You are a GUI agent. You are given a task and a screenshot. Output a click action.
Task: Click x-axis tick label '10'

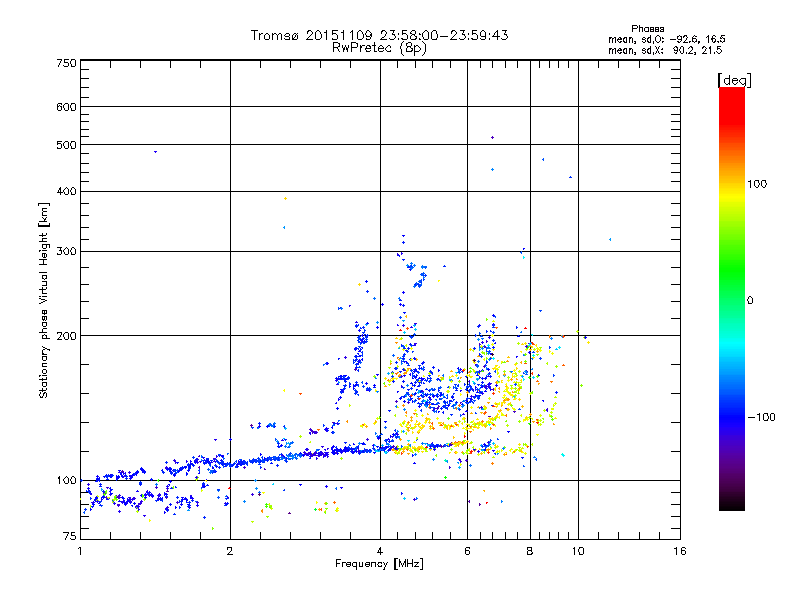(578, 551)
